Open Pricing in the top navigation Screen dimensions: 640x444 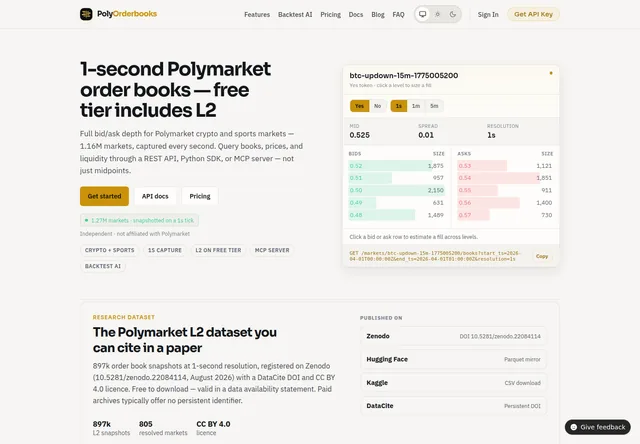[x=330, y=15]
